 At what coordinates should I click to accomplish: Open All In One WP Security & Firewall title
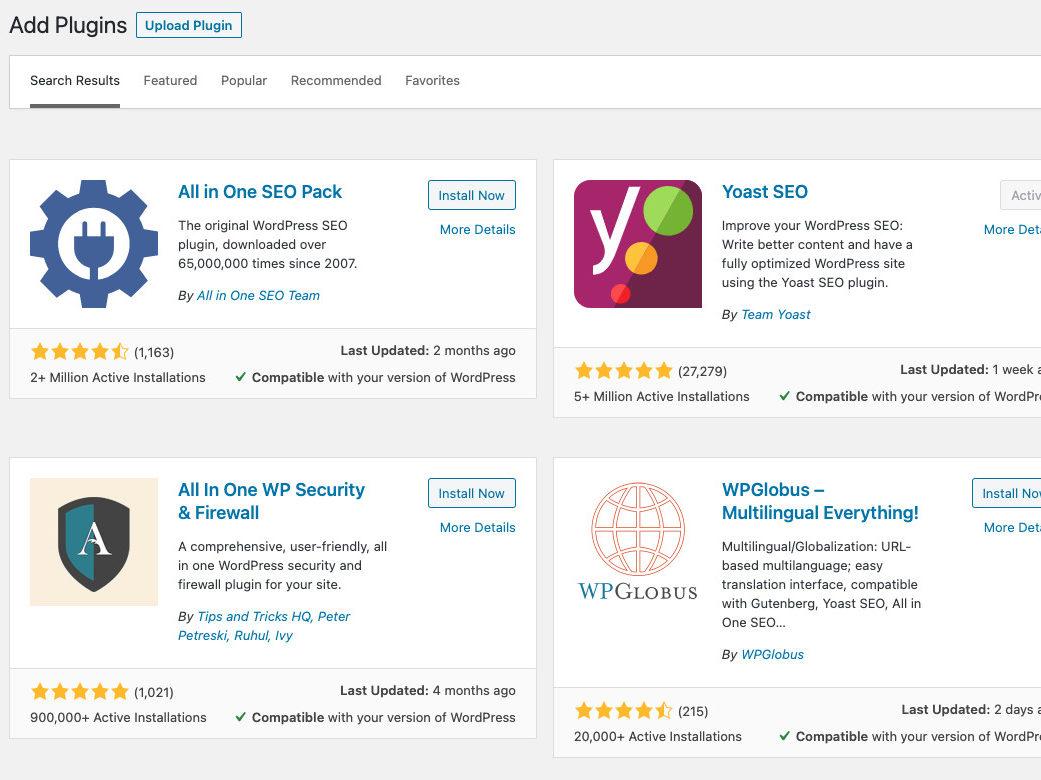271,501
